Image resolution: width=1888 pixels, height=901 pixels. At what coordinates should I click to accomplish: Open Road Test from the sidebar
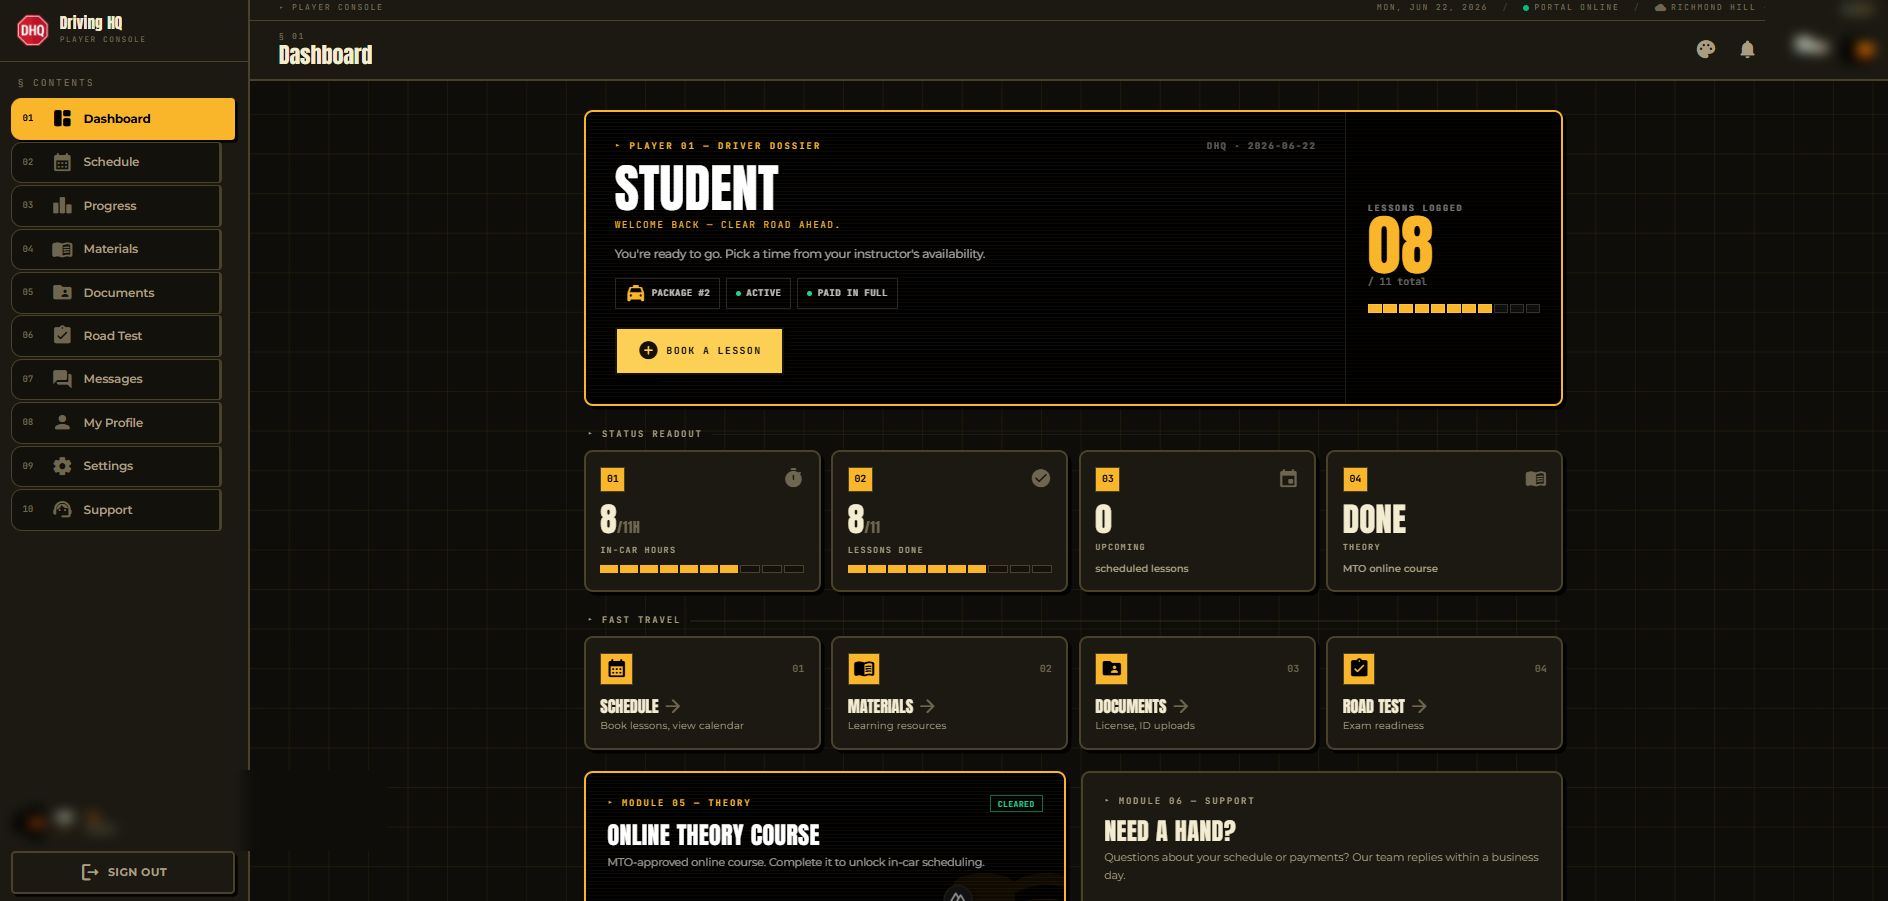pyautogui.click(x=116, y=336)
